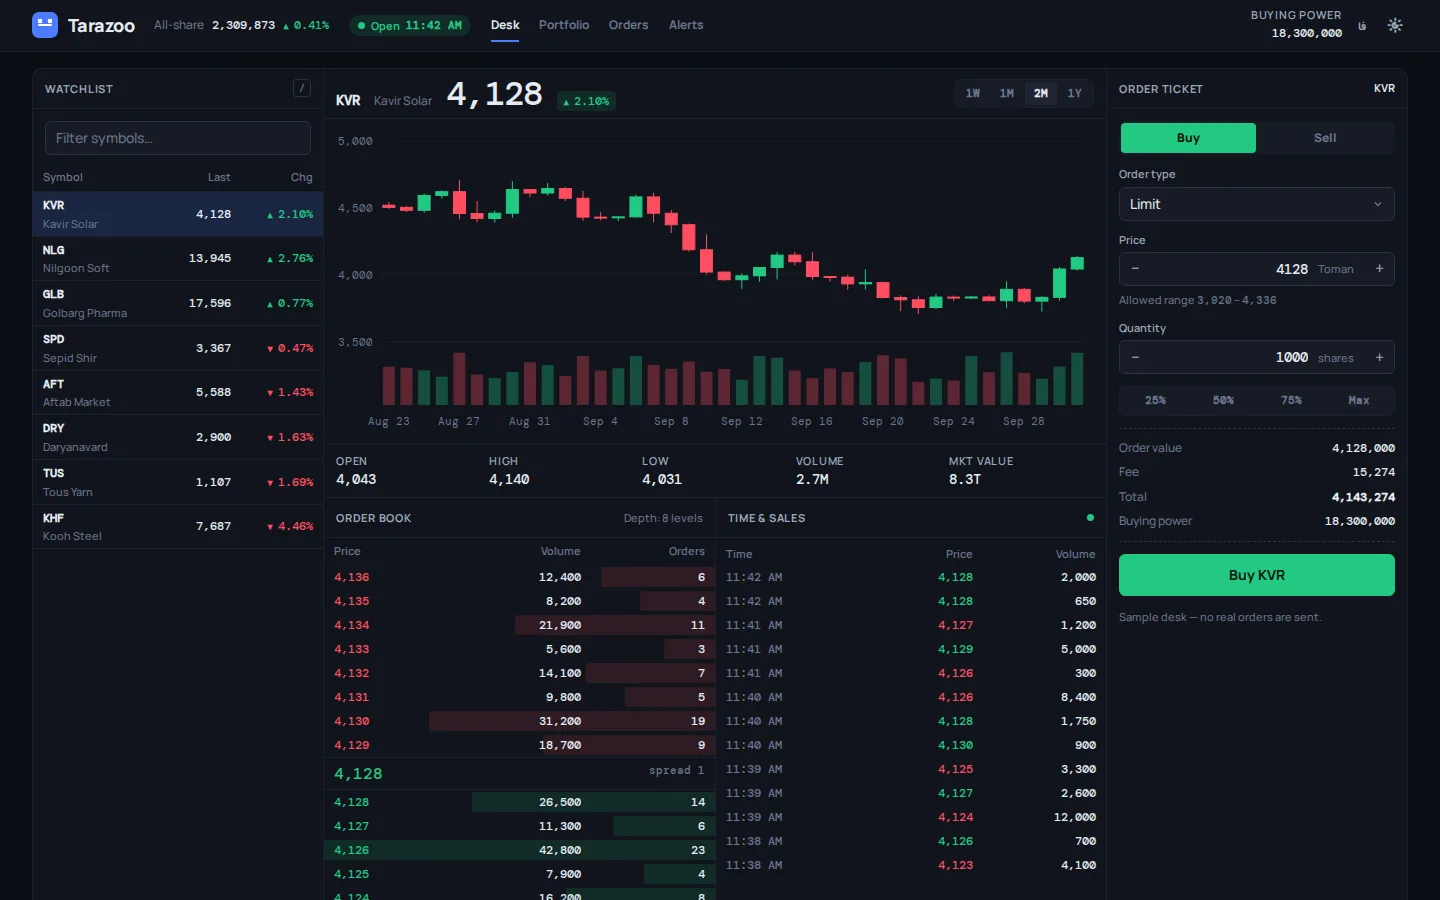
Task: Click the ask price 4,134 in order book
Action: pos(352,625)
